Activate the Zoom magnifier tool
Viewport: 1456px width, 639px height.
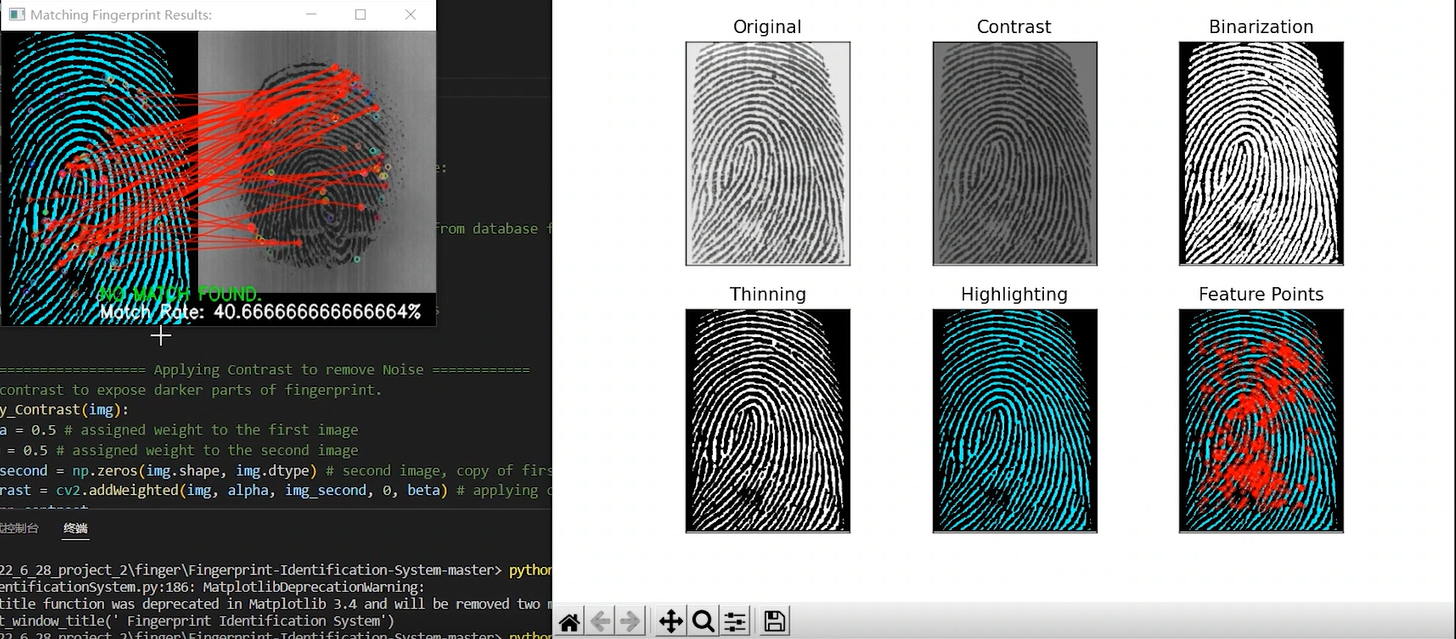click(x=703, y=622)
